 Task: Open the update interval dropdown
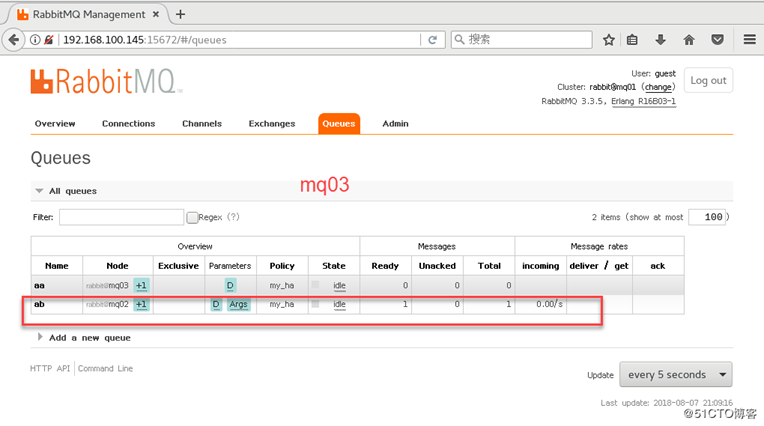pyautogui.click(x=675, y=374)
